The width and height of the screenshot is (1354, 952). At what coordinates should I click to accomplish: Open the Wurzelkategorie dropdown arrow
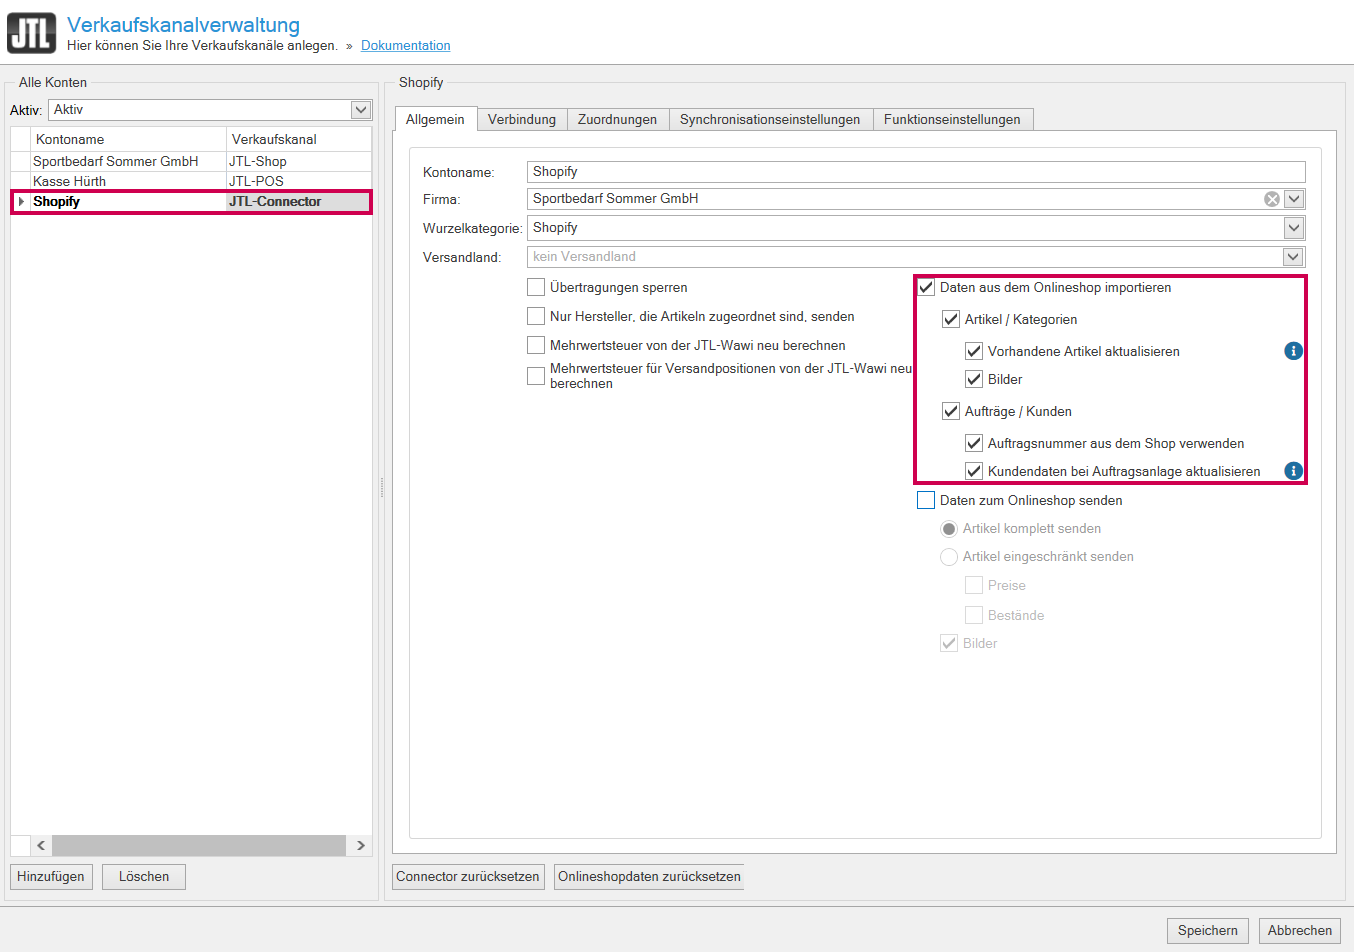tap(1294, 228)
